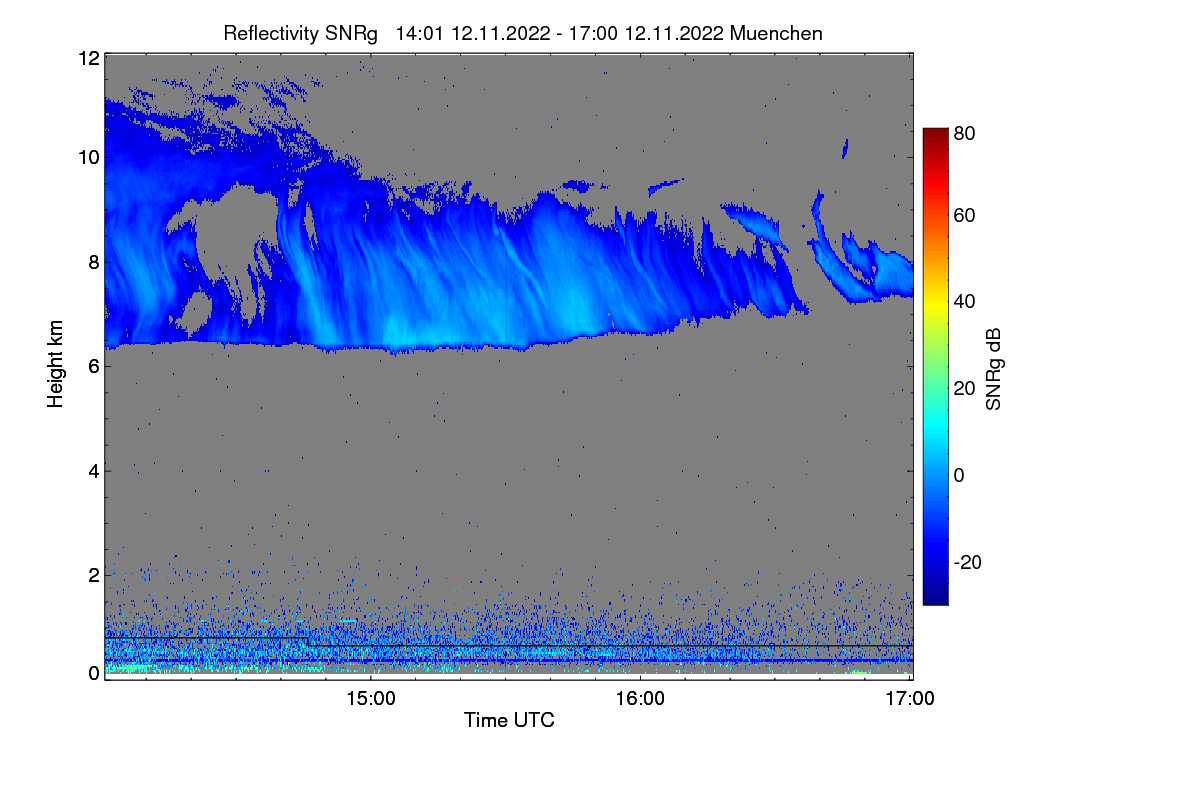
Task: Click the 16:00 time tick label
Action: pos(640,698)
